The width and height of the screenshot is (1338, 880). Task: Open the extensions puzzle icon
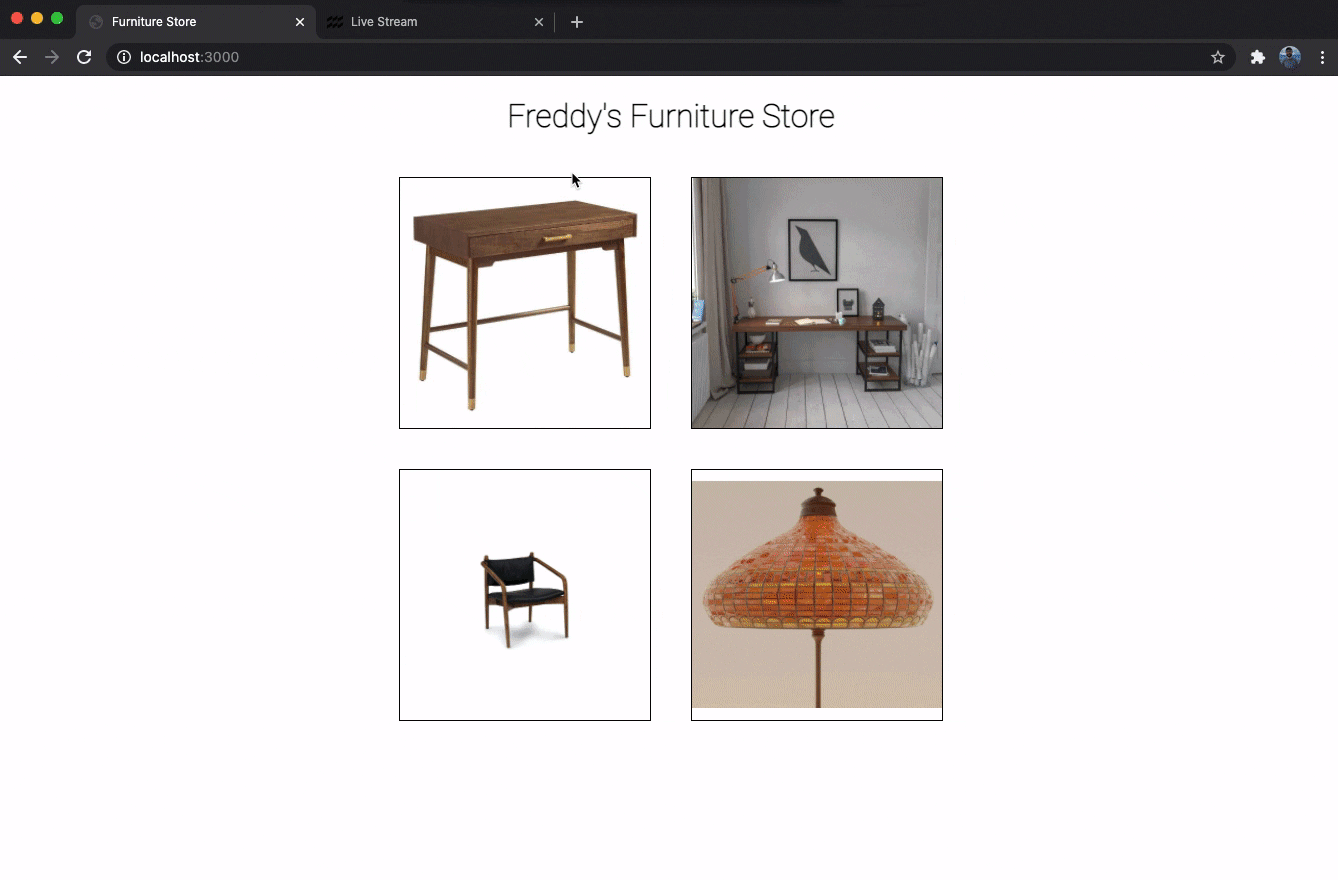pos(1258,57)
